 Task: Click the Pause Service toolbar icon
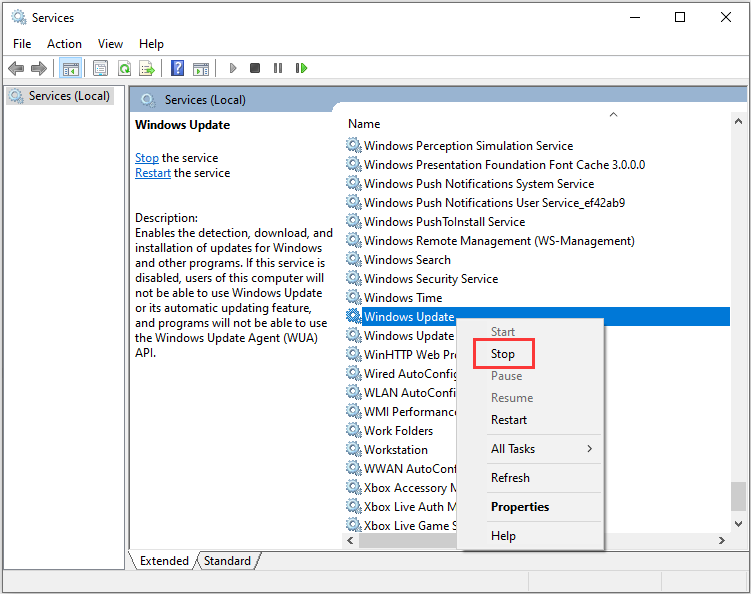pos(278,68)
